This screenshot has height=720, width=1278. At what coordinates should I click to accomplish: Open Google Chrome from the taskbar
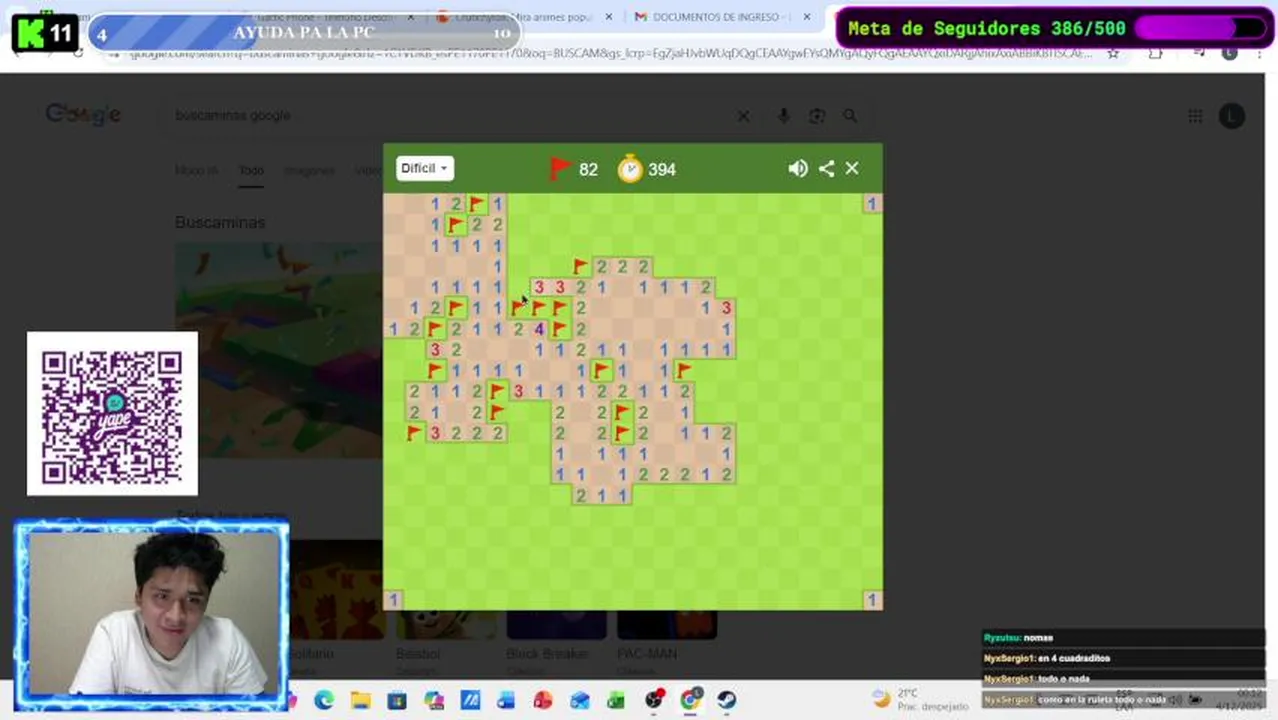point(690,700)
